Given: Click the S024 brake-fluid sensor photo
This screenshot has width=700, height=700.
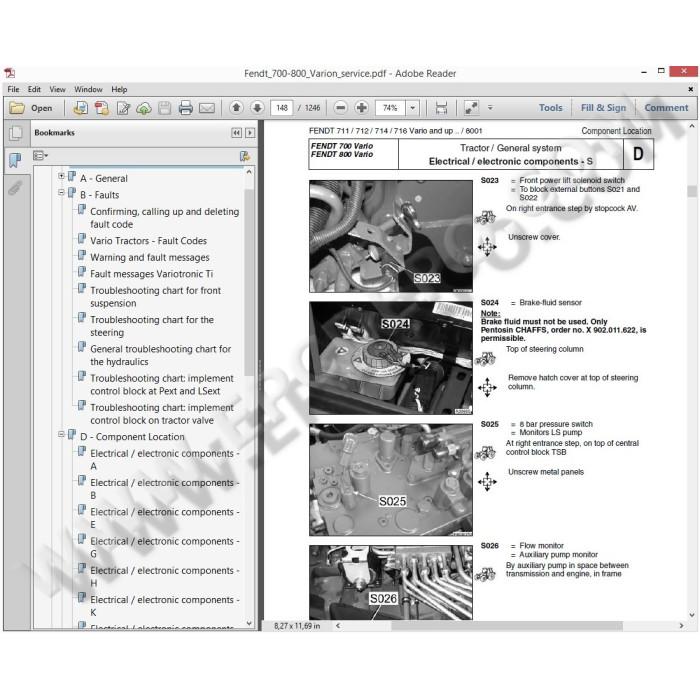Looking at the screenshot, I should (391, 358).
